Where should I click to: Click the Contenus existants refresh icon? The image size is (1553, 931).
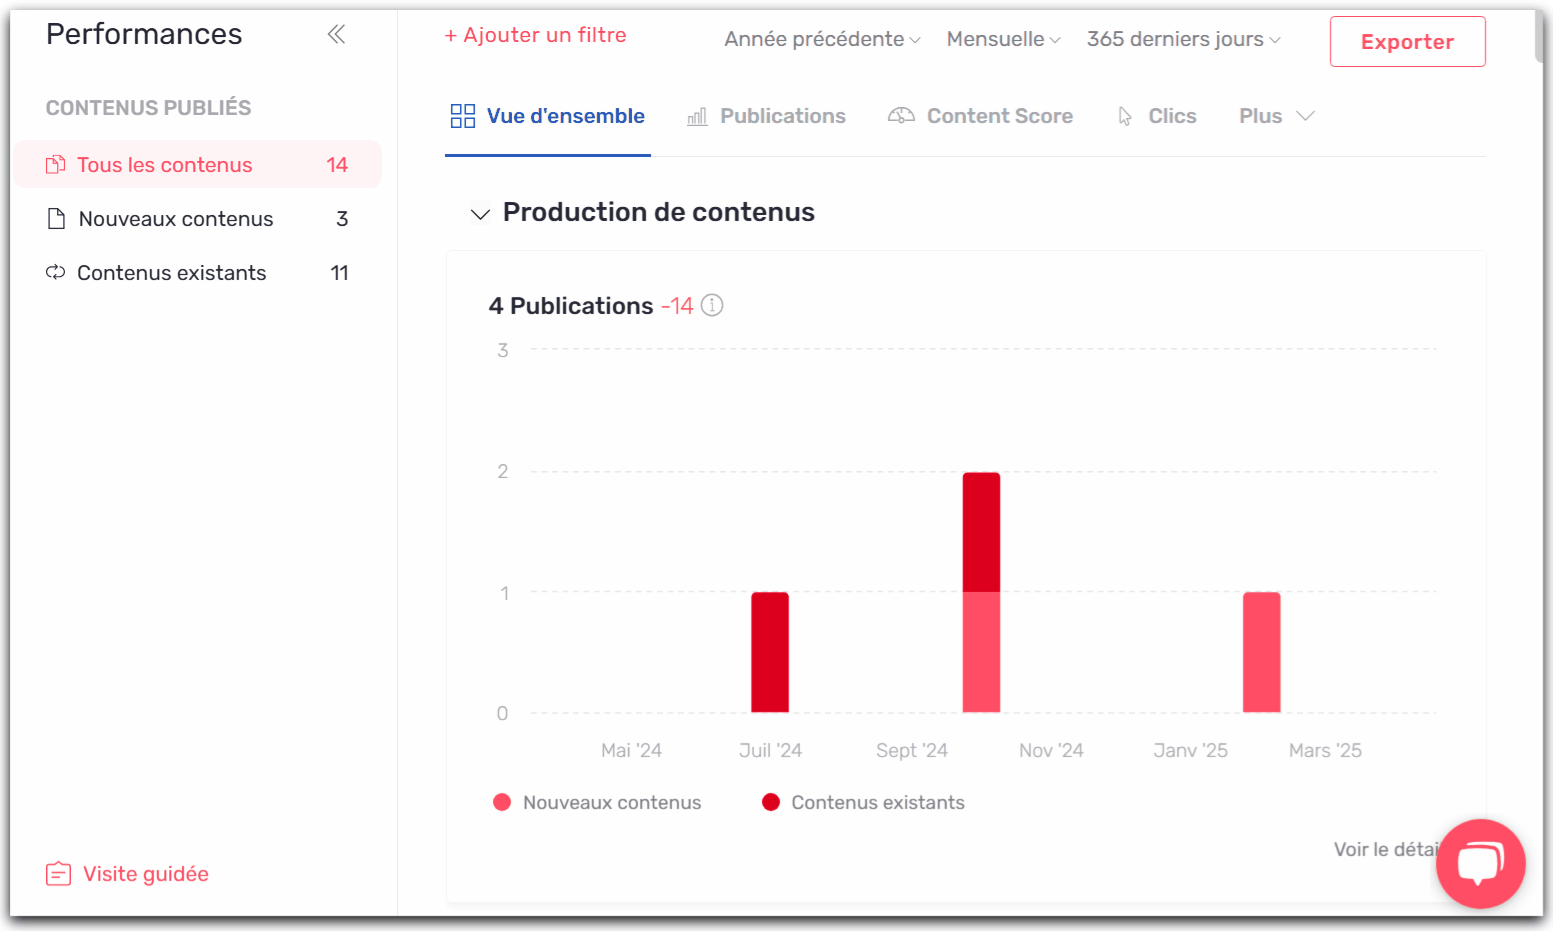pos(56,273)
